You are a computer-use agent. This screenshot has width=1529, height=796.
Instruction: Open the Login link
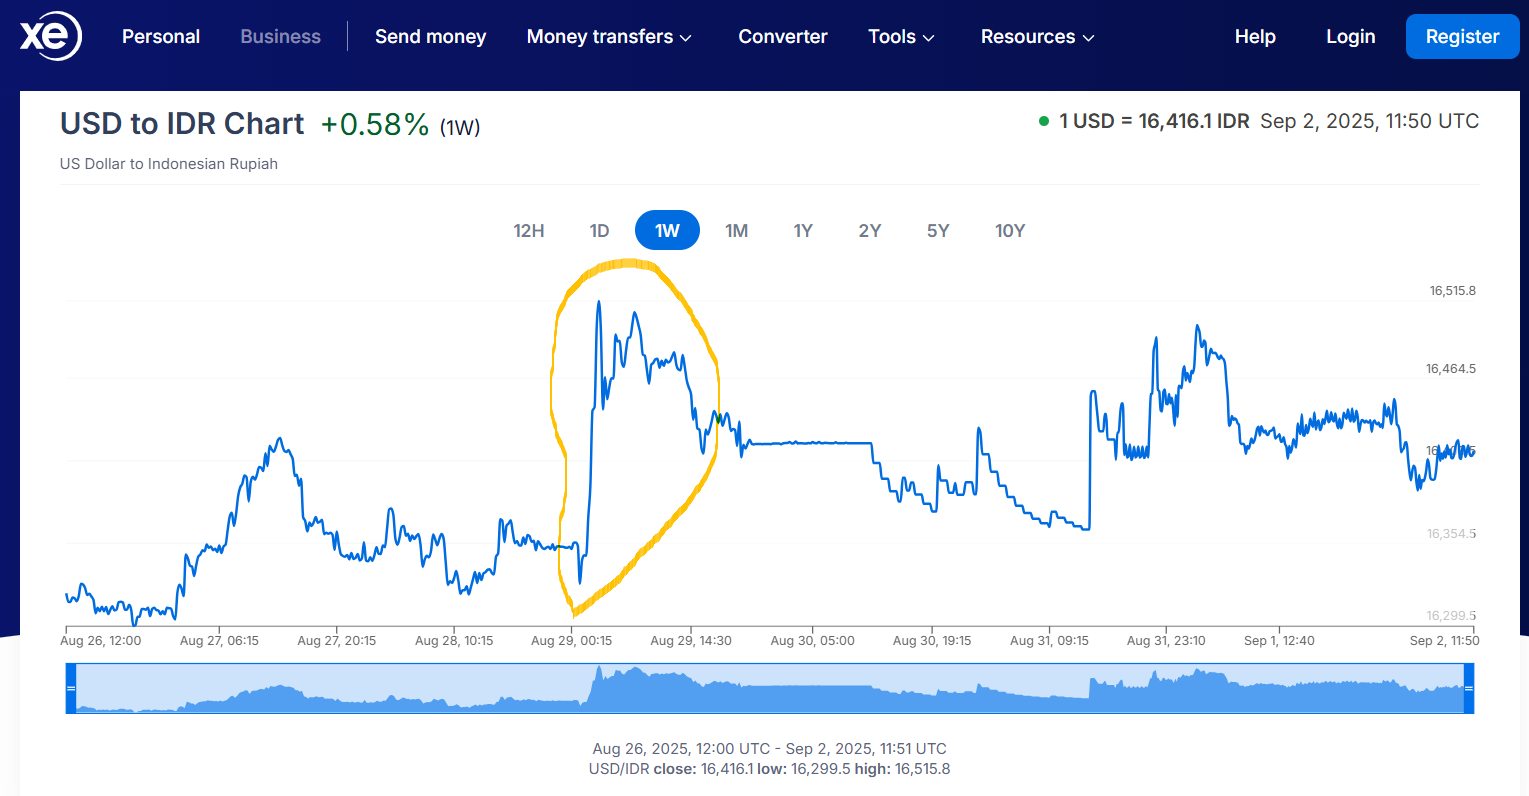[x=1350, y=37]
